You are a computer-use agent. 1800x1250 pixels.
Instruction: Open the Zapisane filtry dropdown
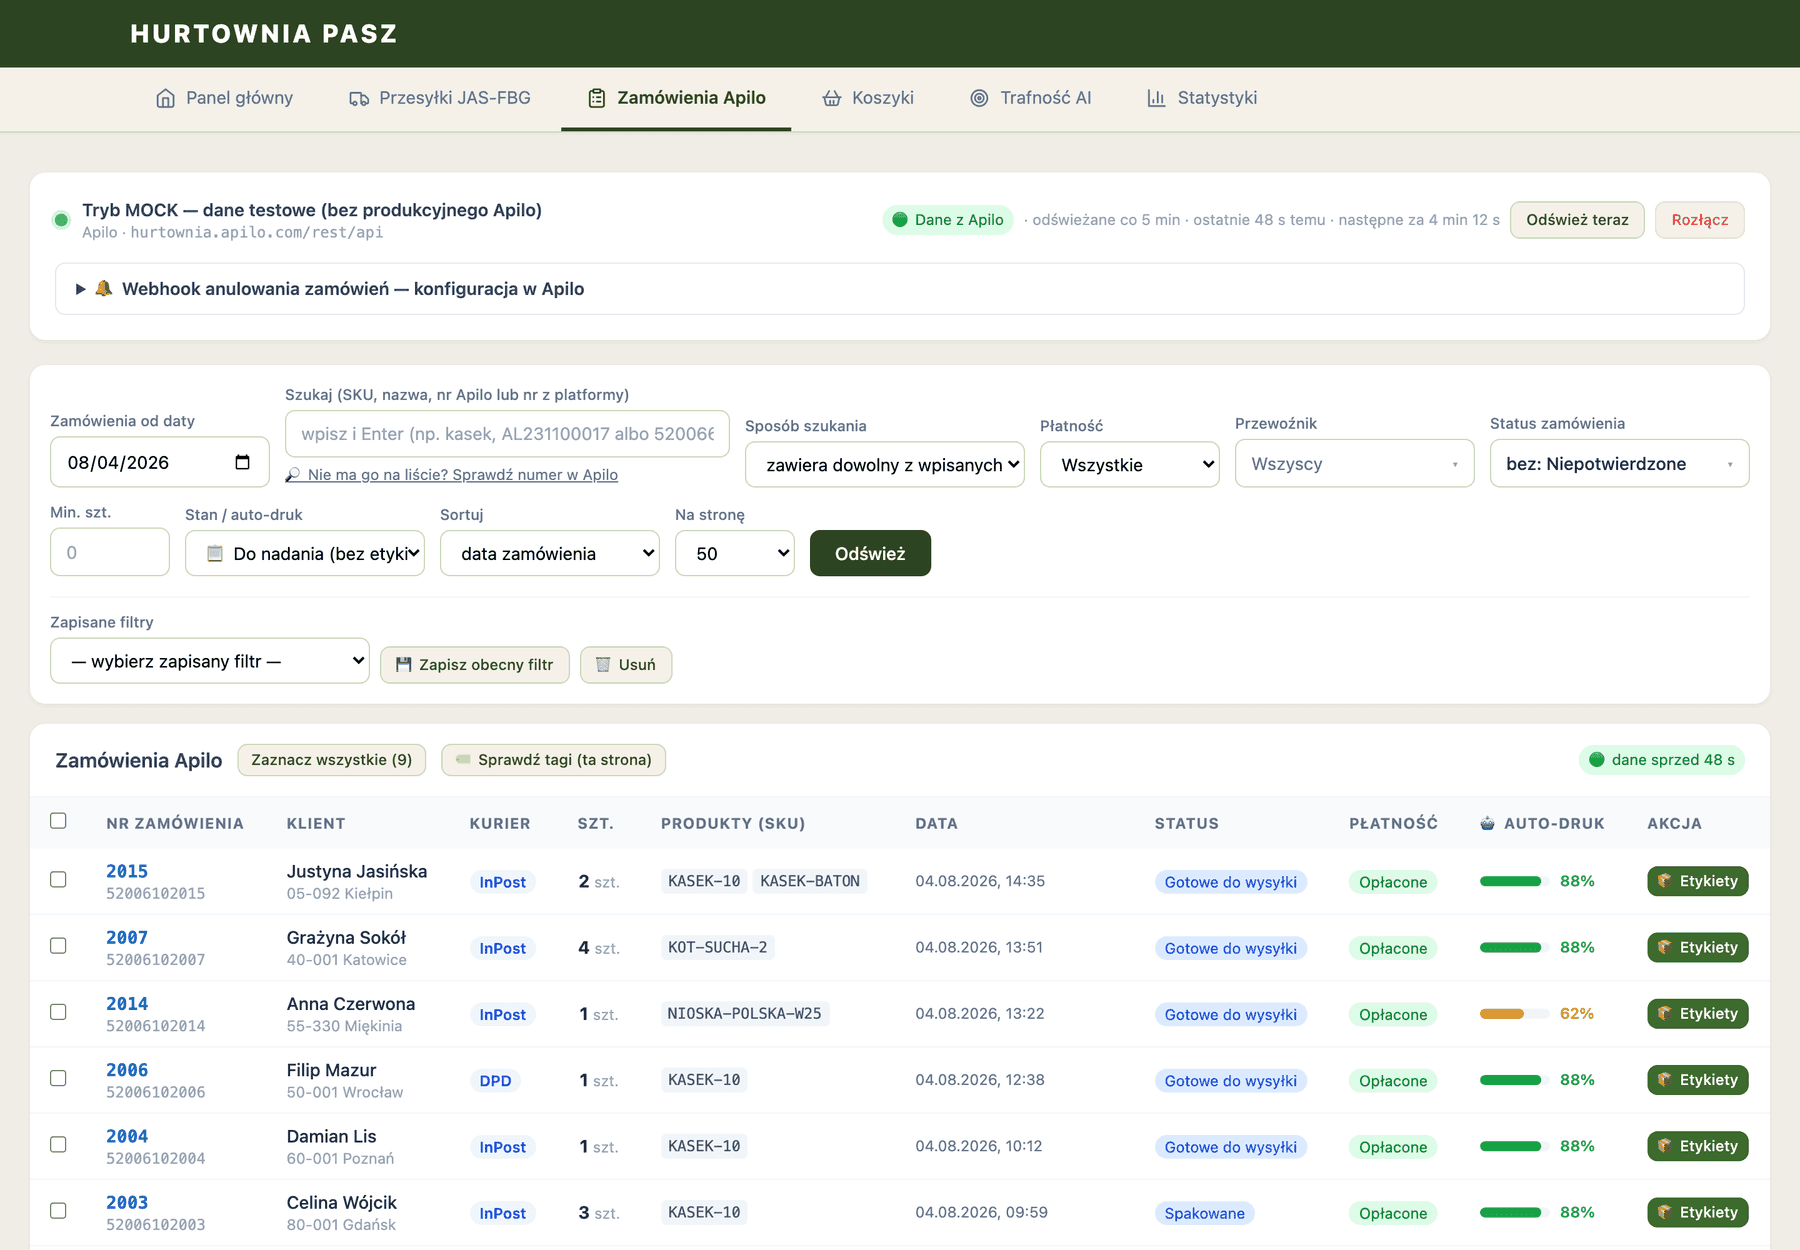pyautogui.click(x=210, y=661)
